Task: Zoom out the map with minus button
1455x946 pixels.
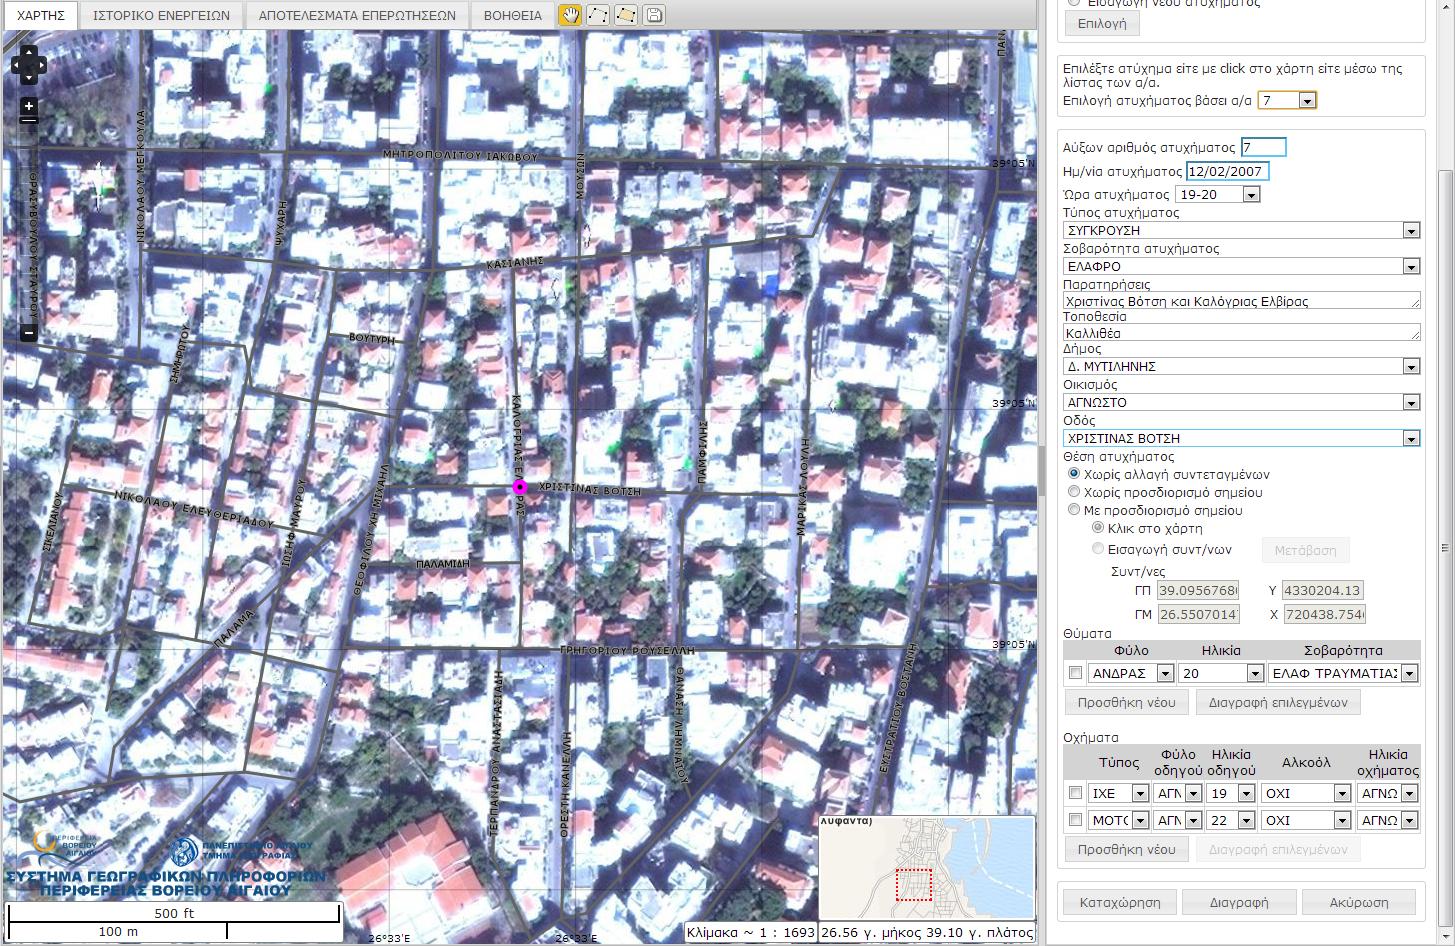Action: point(29,333)
